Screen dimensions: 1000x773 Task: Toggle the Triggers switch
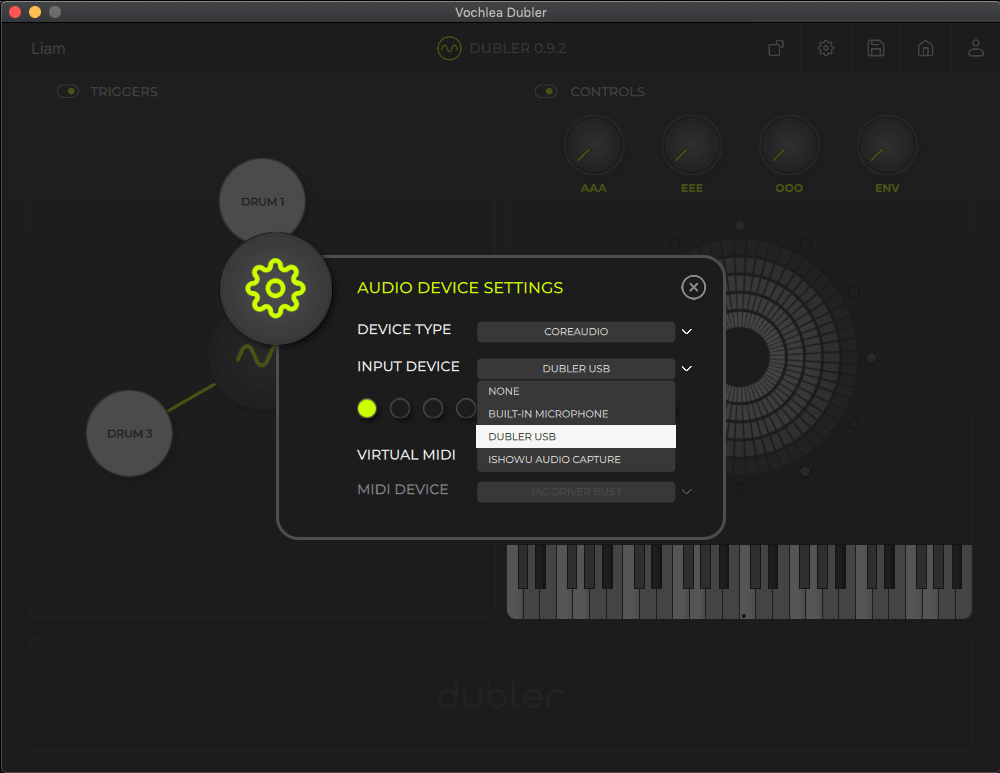[x=68, y=91]
